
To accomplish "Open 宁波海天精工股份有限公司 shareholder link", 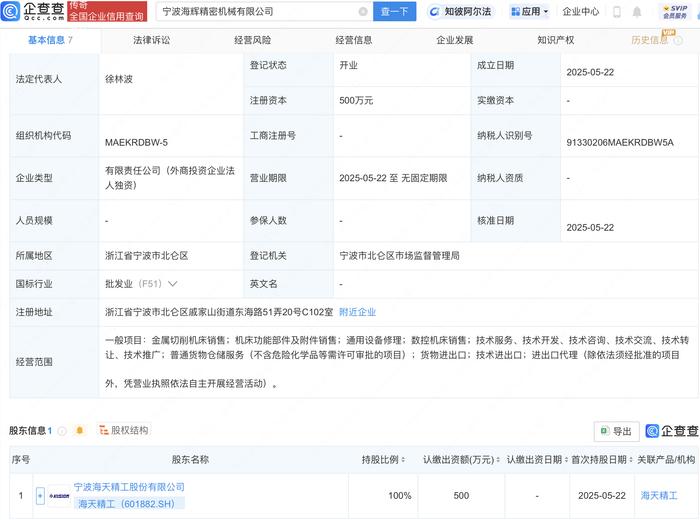I will [x=129, y=487].
